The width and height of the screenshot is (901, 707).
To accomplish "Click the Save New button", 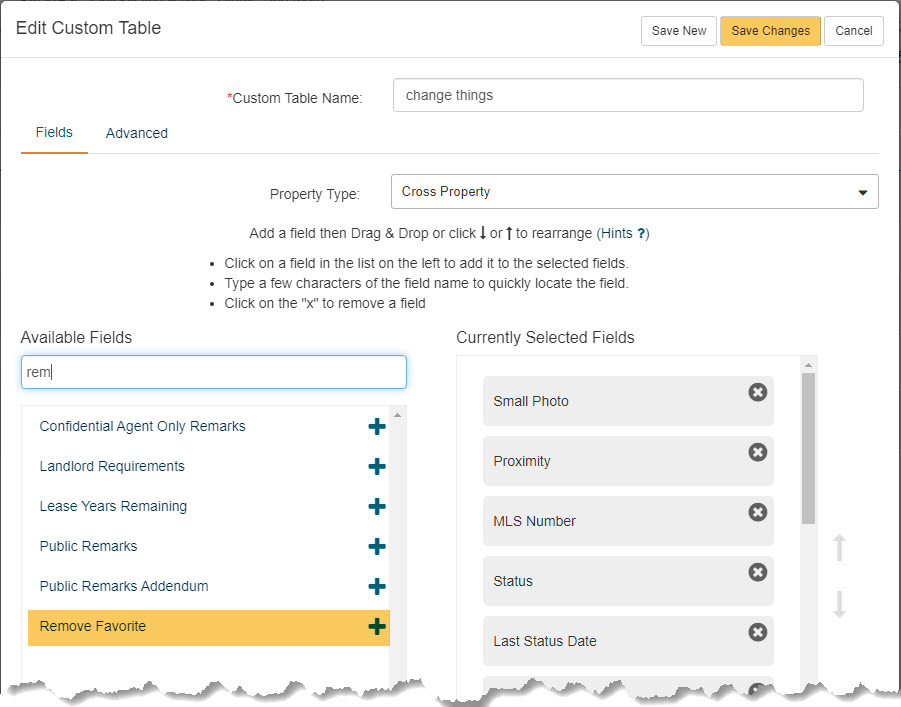I will click(679, 31).
